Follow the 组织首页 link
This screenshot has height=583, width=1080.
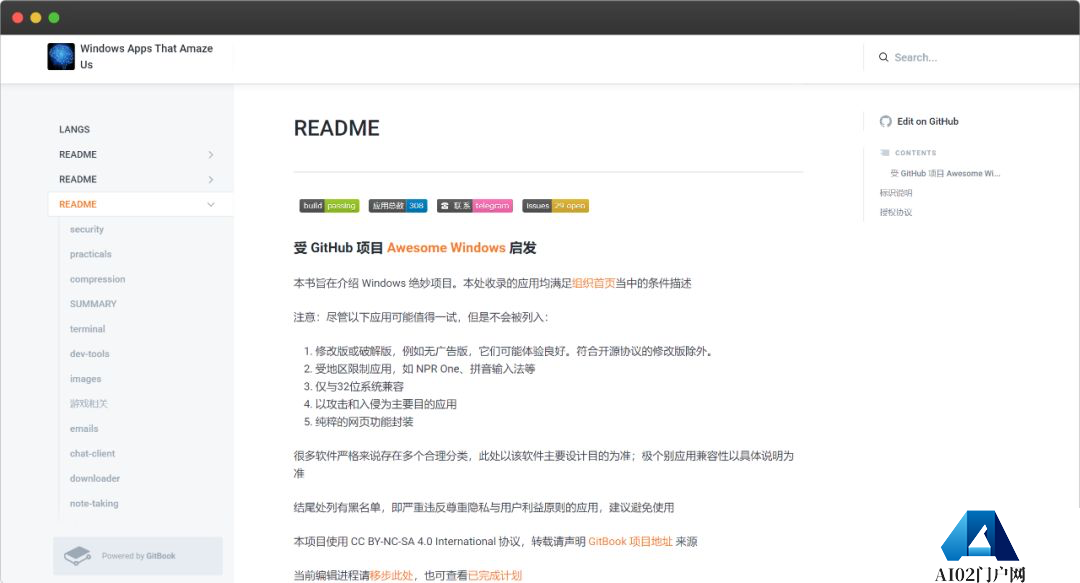(x=594, y=283)
